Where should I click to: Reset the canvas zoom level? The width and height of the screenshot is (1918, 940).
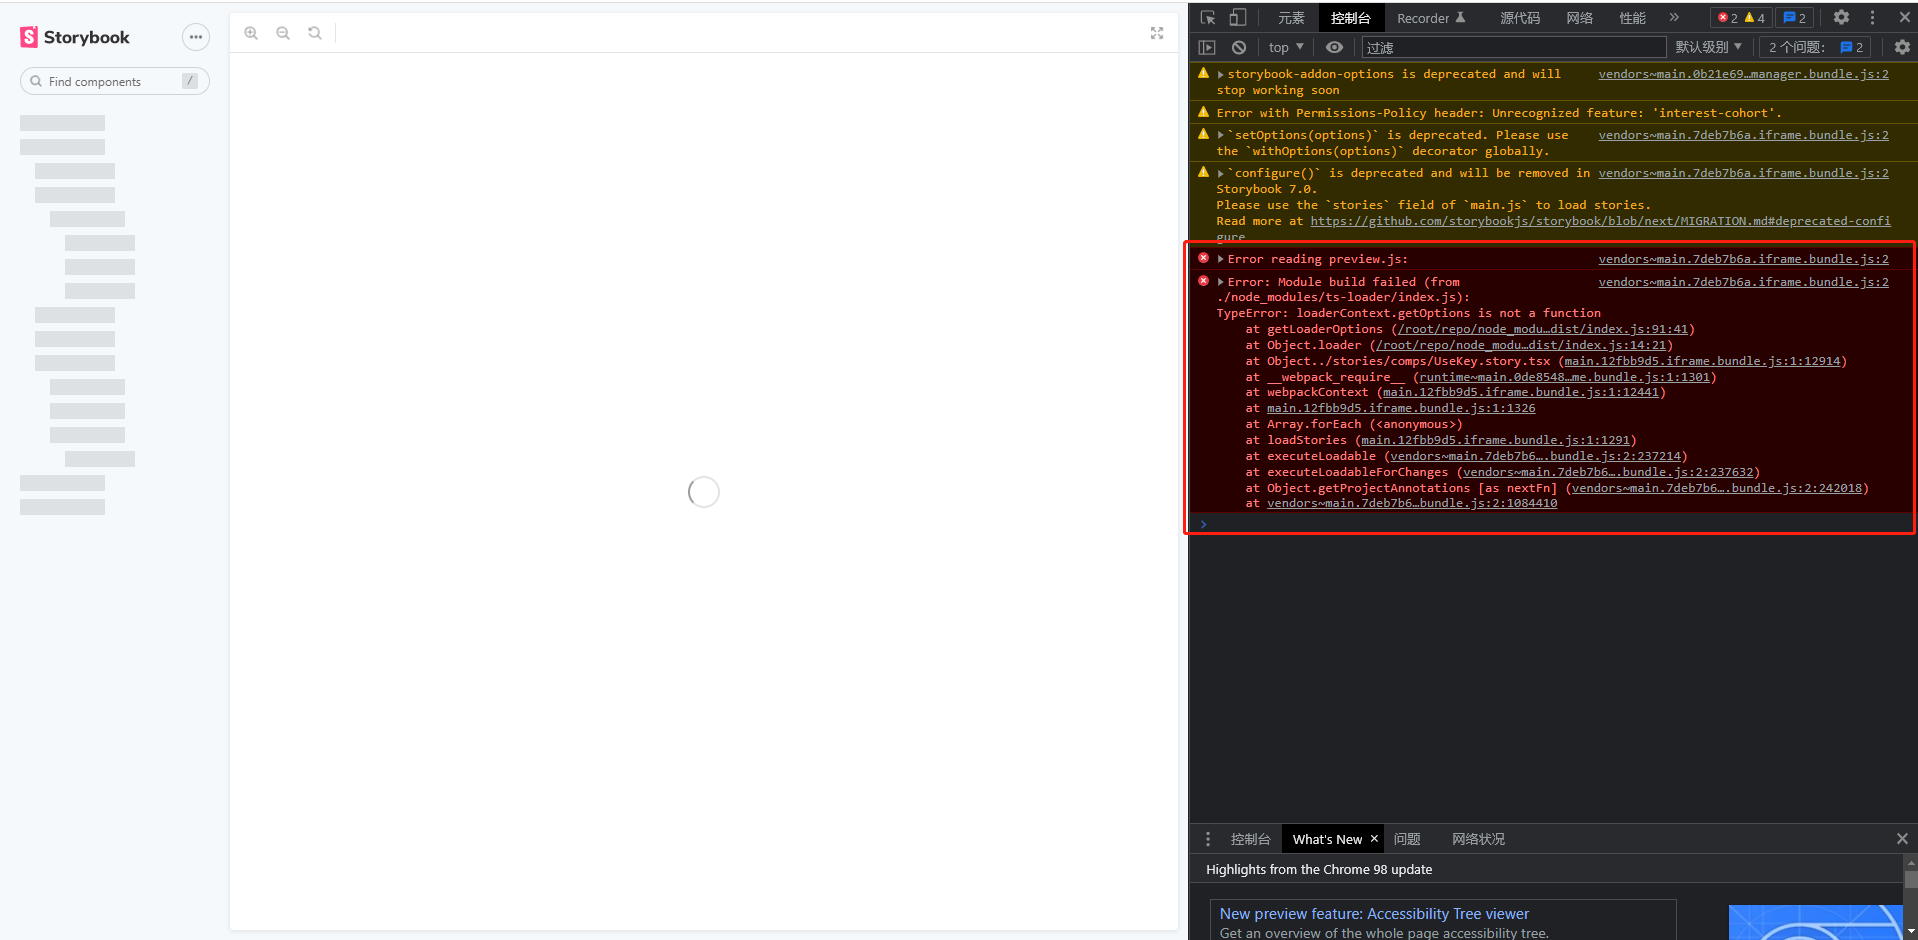315,32
